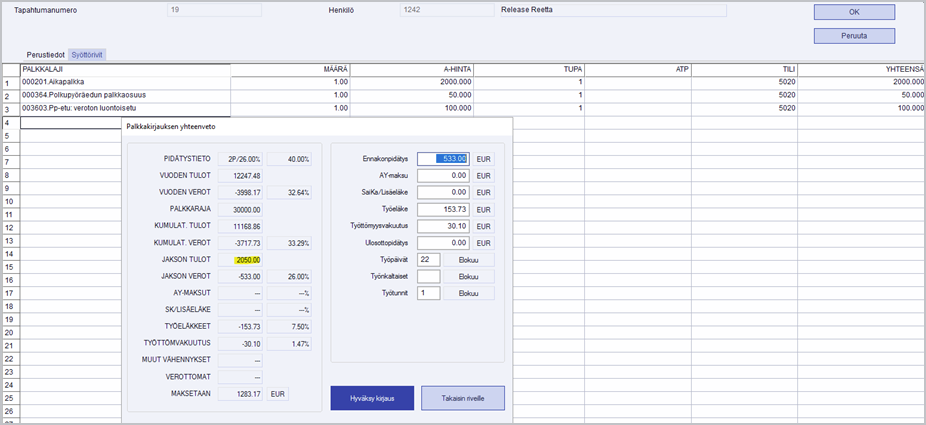This screenshot has width=926, height=425.
Task: Click the AY-maksu input field
Action: pos(442,175)
